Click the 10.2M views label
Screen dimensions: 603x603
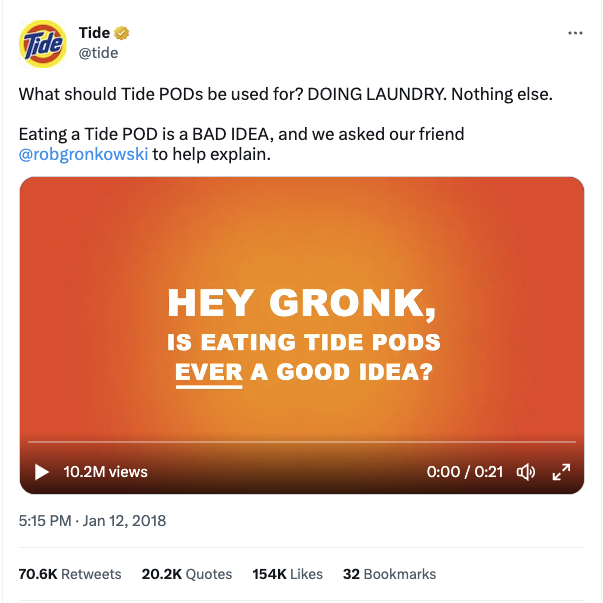coord(105,472)
